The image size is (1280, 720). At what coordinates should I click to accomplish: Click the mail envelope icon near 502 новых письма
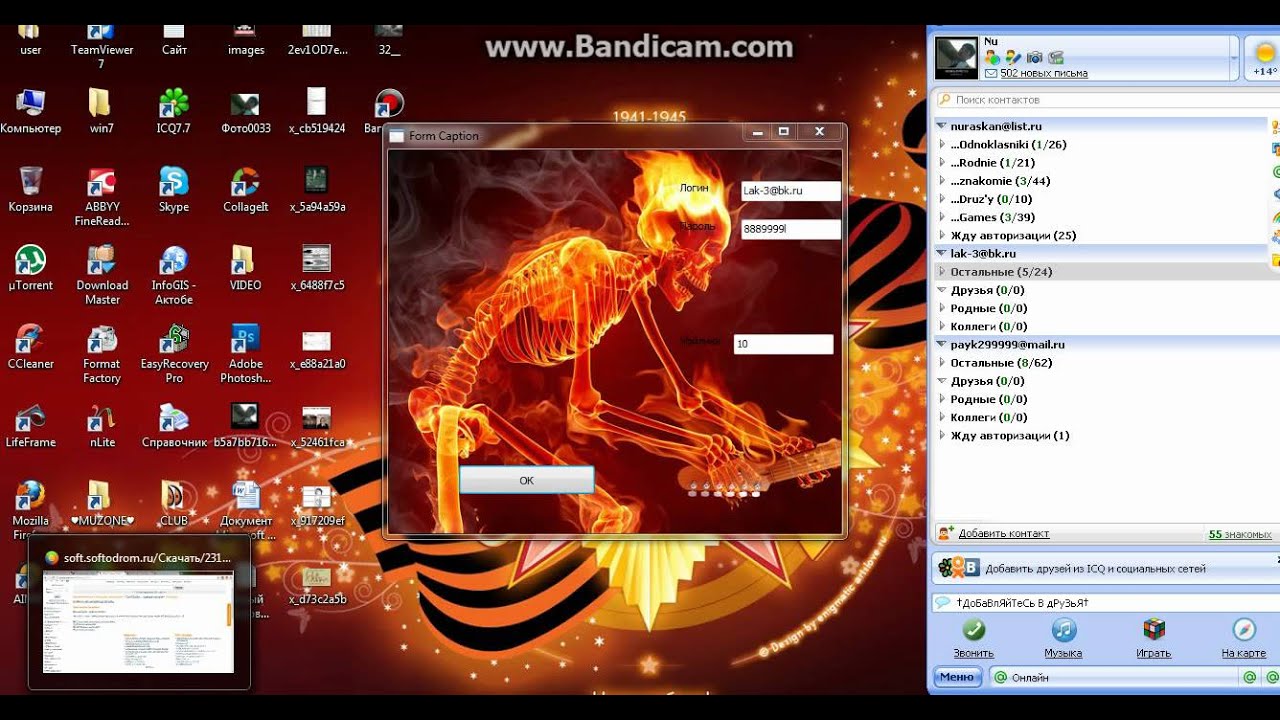pyautogui.click(x=991, y=74)
